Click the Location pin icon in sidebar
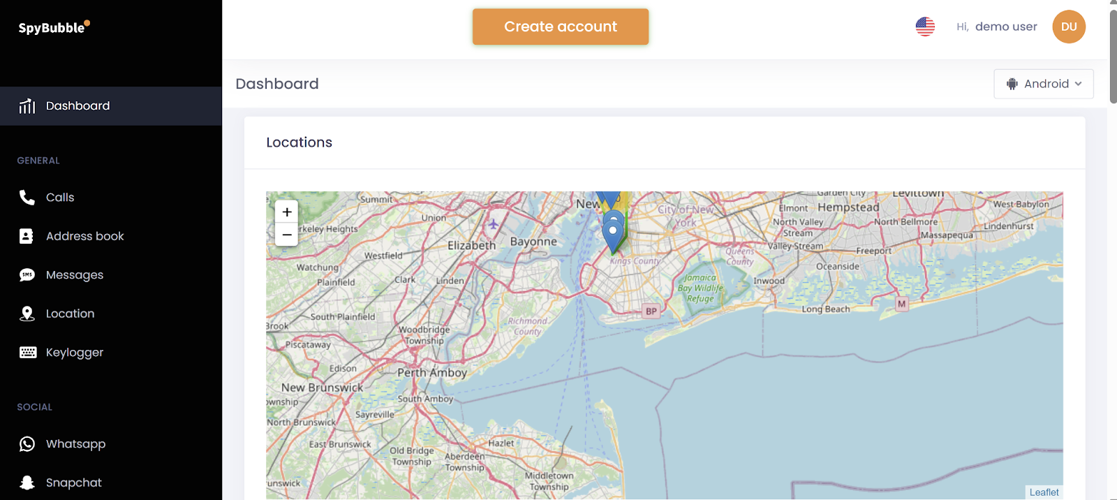1117x500 pixels. (27, 314)
